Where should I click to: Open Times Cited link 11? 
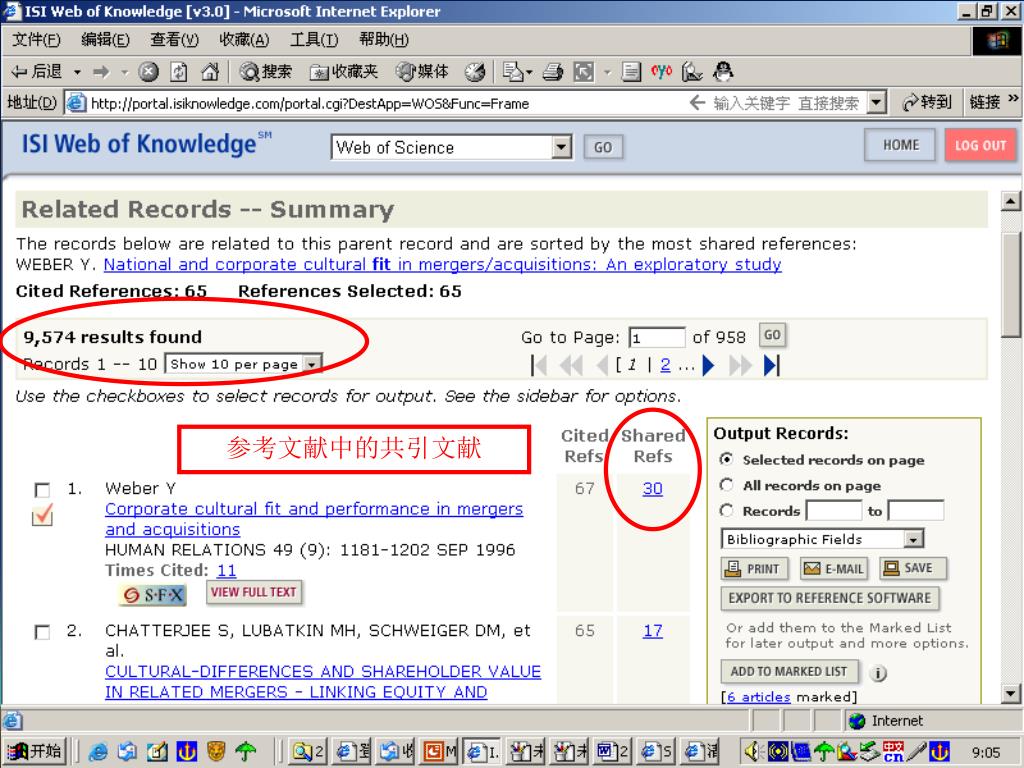(x=226, y=570)
